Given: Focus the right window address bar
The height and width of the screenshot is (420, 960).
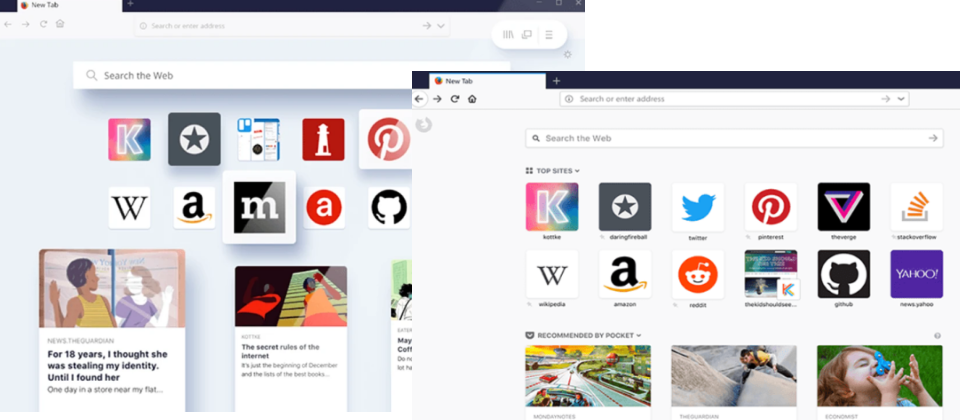Looking at the screenshot, I should tap(734, 99).
